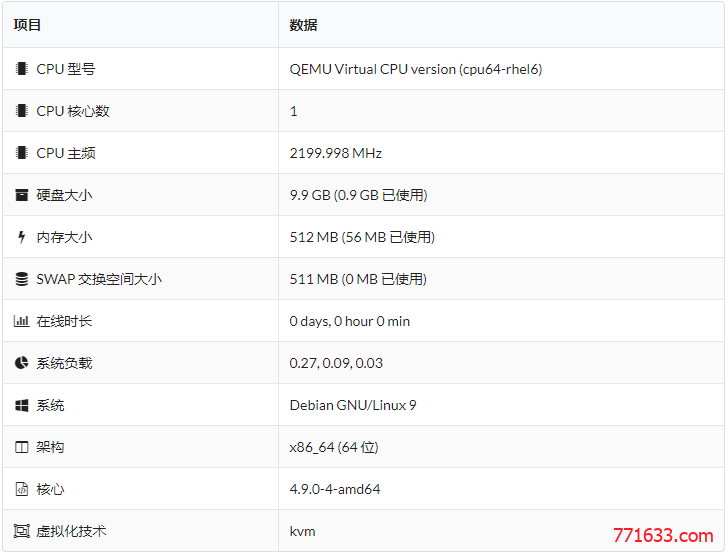The image size is (728, 554).
Task: Click the Debian GNU/Linux 9 value
Action: (x=352, y=405)
